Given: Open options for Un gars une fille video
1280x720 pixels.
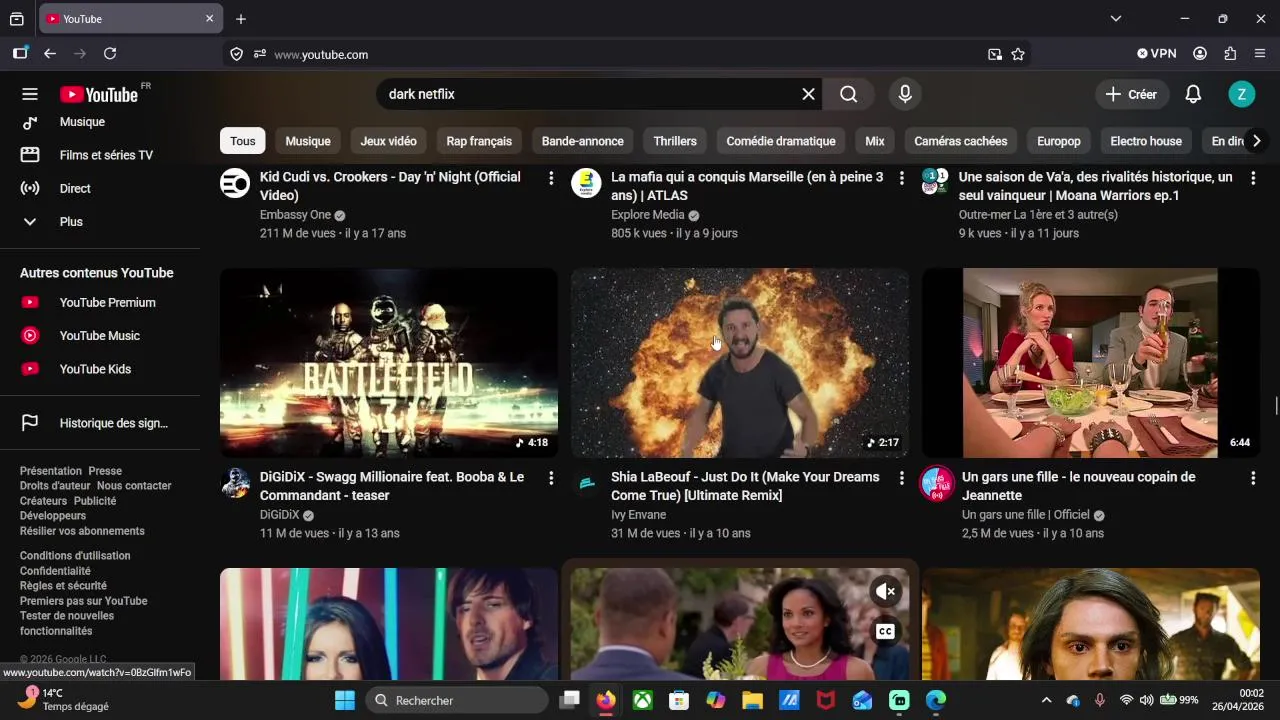Looking at the screenshot, I should 1253,478.
